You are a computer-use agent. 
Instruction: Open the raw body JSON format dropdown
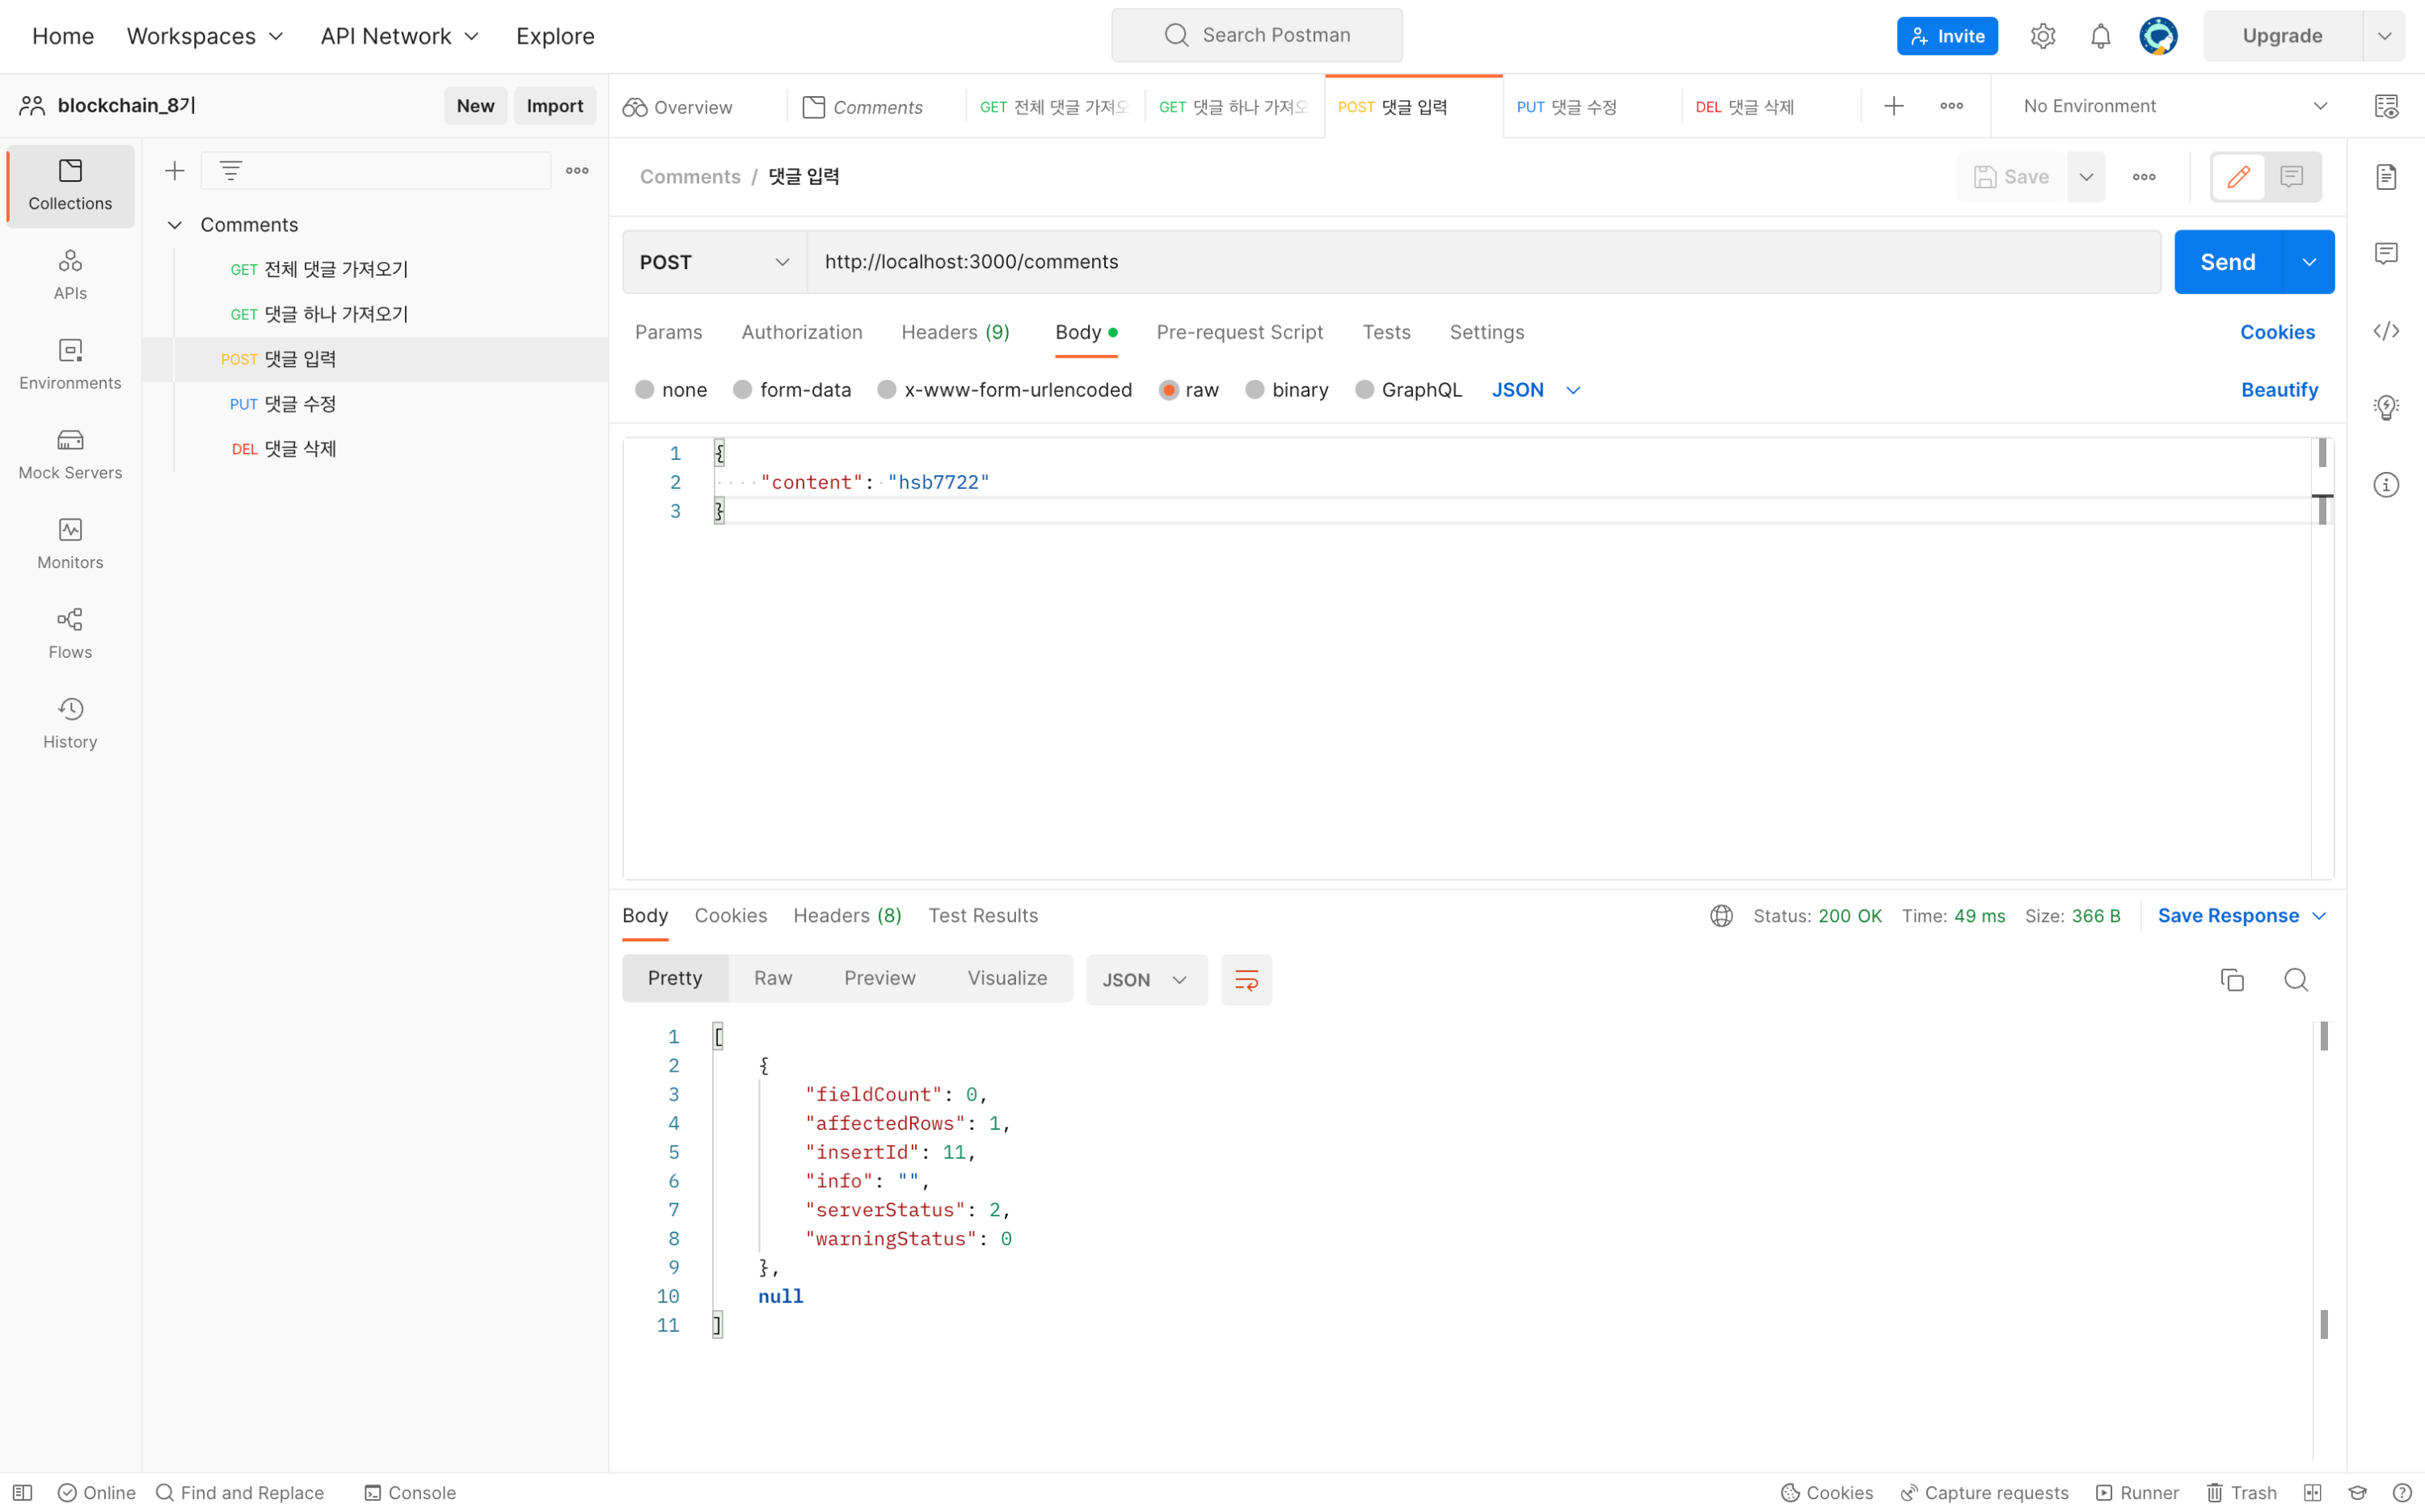tap(1536, 390)
